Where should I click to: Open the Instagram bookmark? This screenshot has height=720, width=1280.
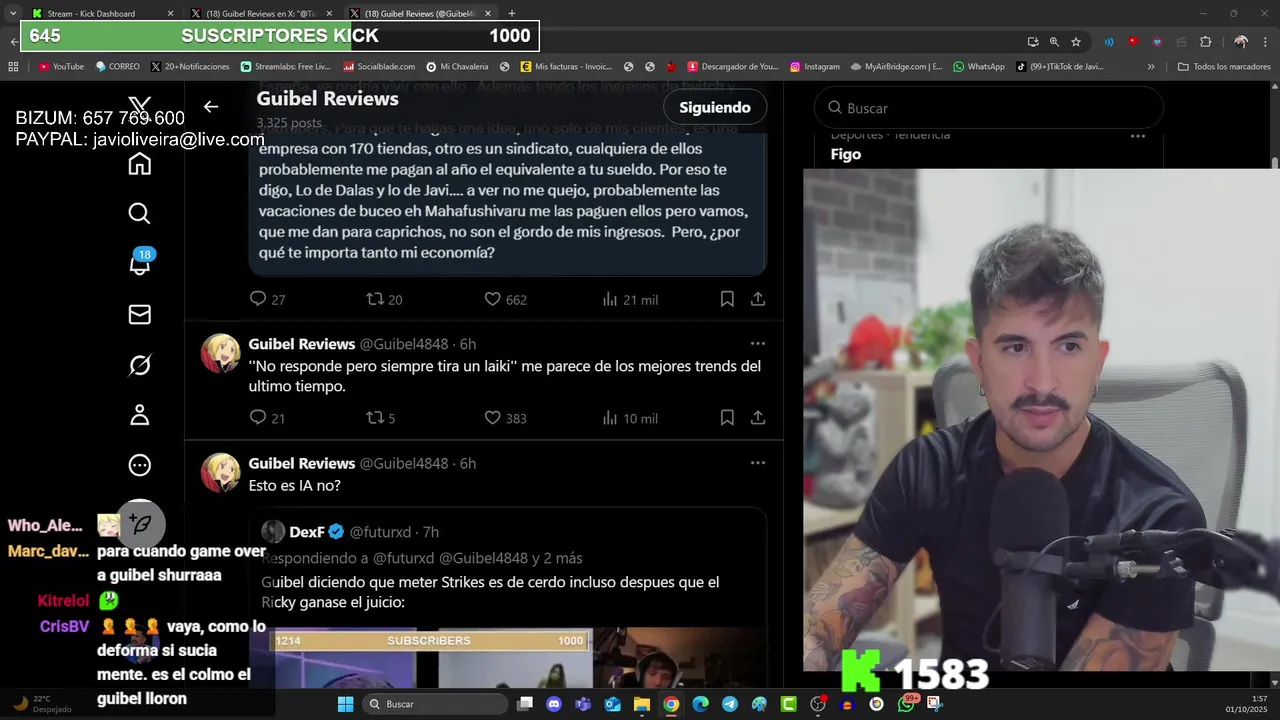pyautogui.click(x=815, y=67)
